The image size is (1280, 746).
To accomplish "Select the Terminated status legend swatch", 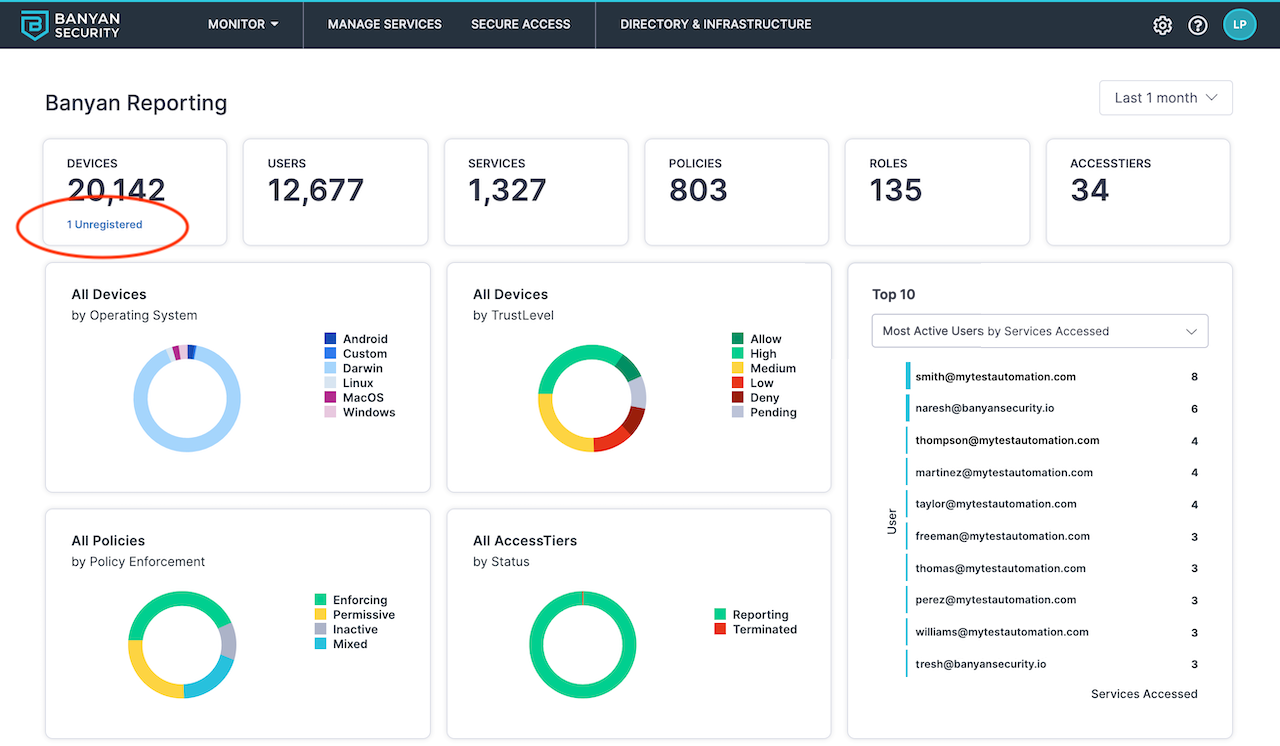I will [720, 629].
